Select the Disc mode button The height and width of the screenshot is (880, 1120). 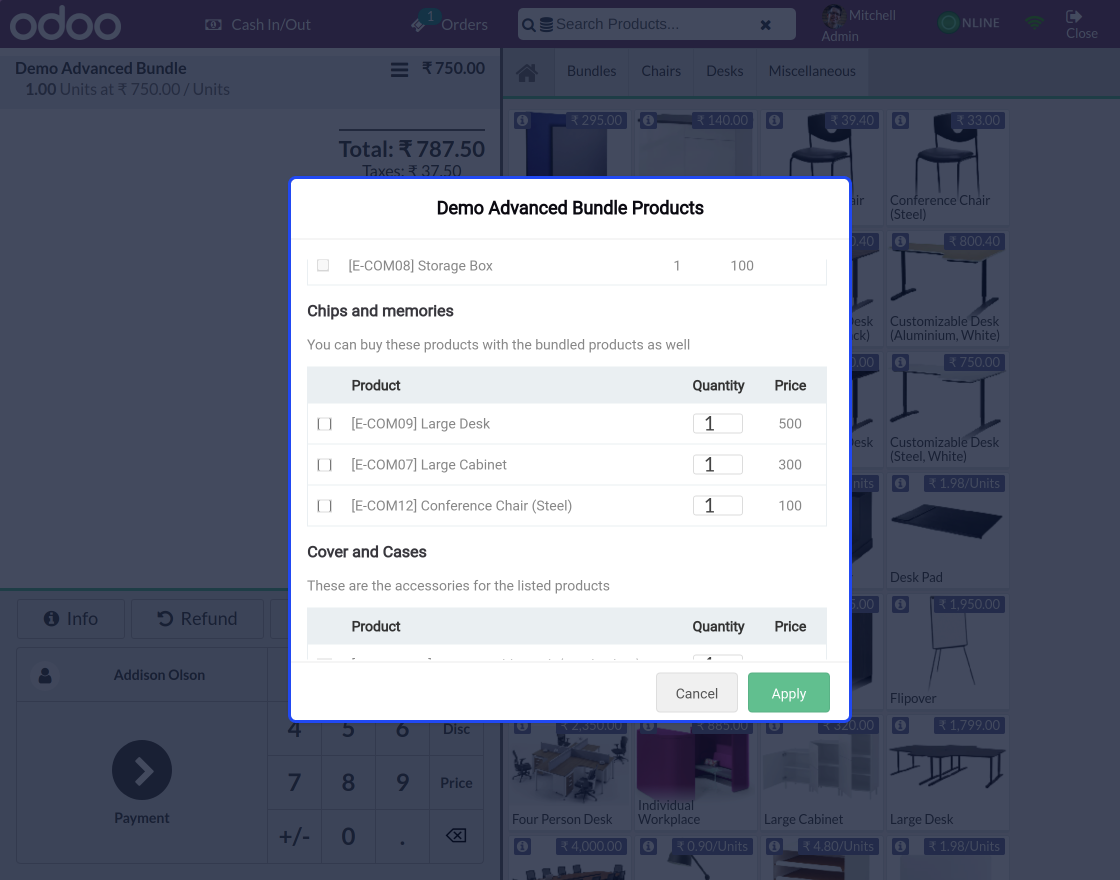[x=456, y=729]
